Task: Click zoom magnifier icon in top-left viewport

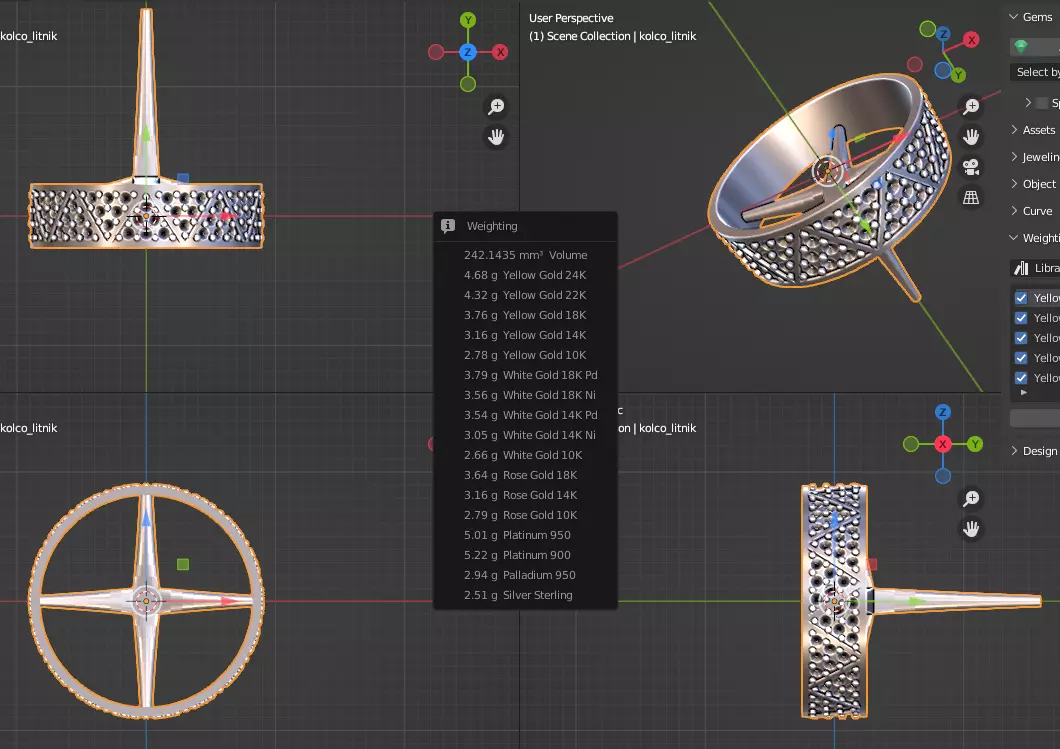Action: coord(496,107)
